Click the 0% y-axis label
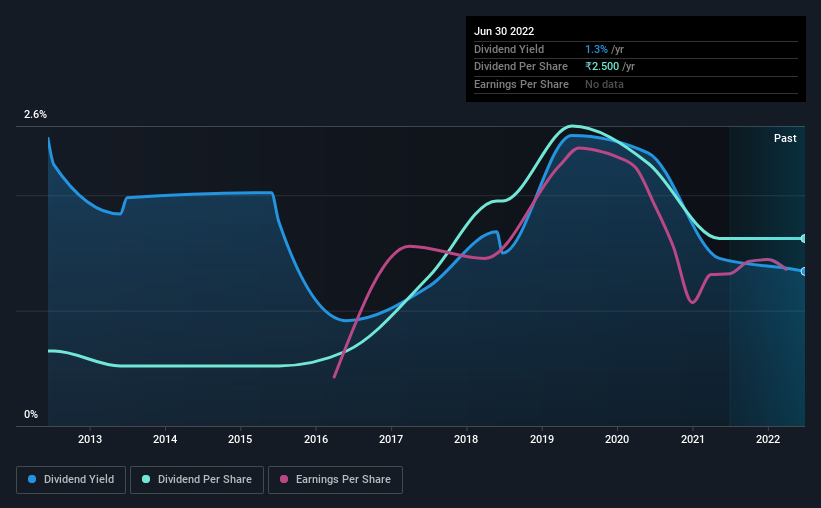The image size is (821, 508). (31, 414)
